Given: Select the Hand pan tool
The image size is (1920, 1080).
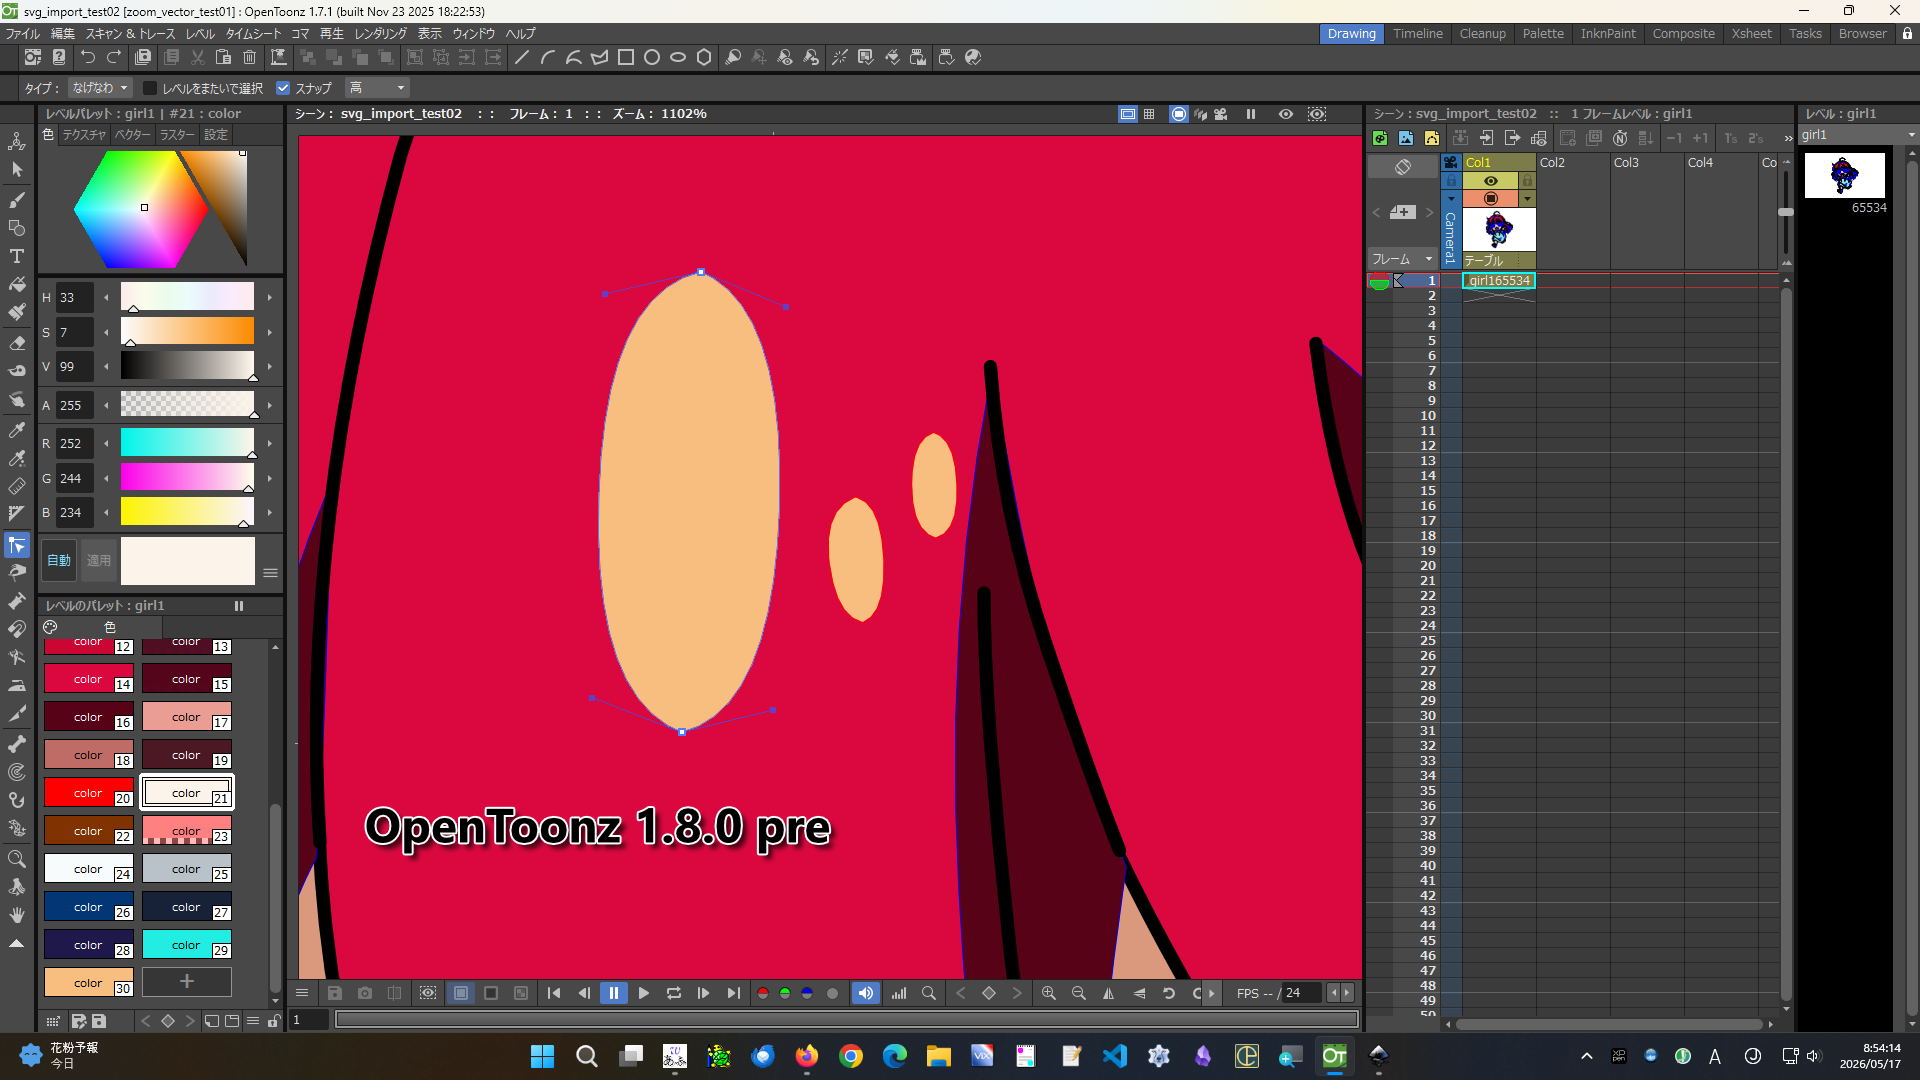Looking at the screenshot, I should pyautogui.click(x=17, y=915).
